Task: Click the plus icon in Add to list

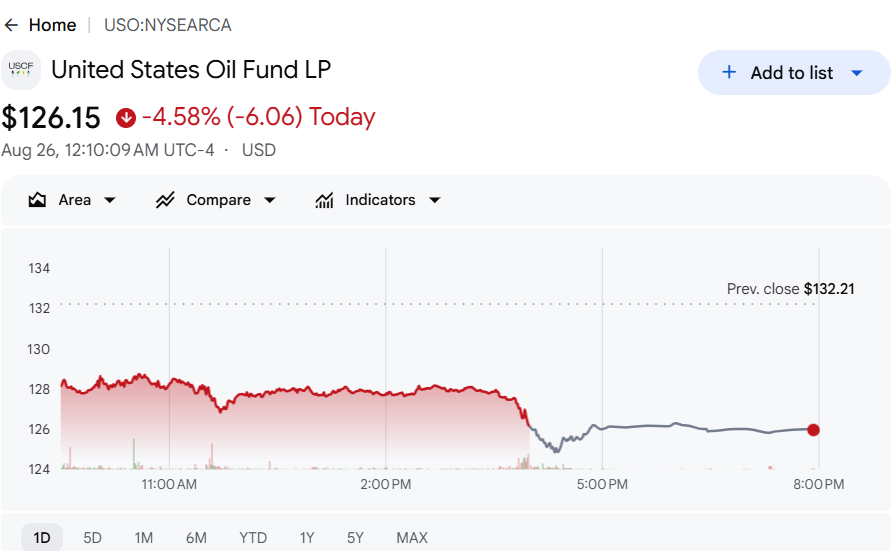Action: pos(729,72)
